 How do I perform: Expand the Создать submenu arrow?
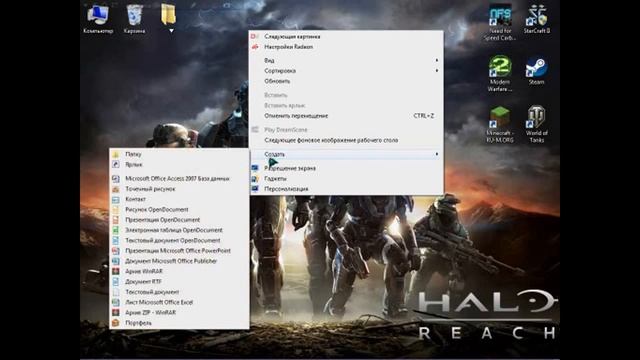pos(437,154)
